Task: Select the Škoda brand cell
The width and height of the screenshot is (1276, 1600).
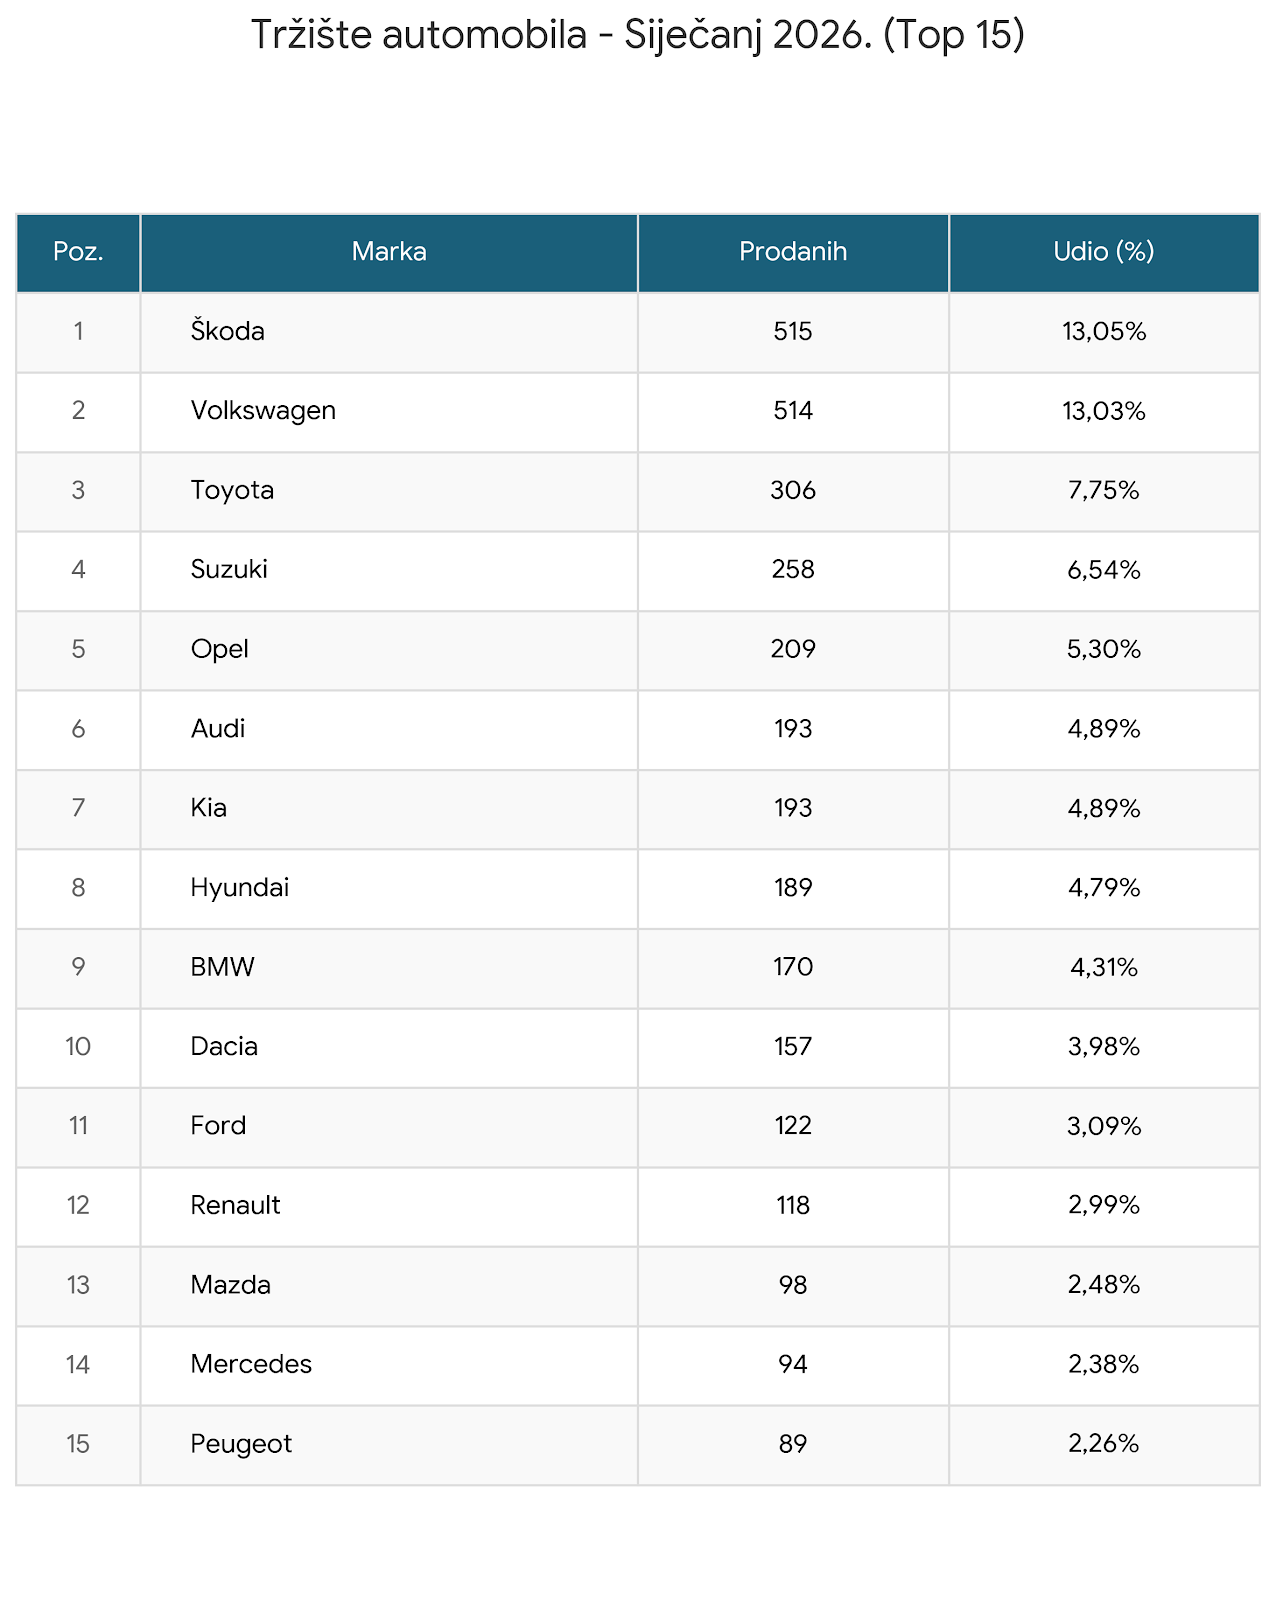Action: coord(228,331)
